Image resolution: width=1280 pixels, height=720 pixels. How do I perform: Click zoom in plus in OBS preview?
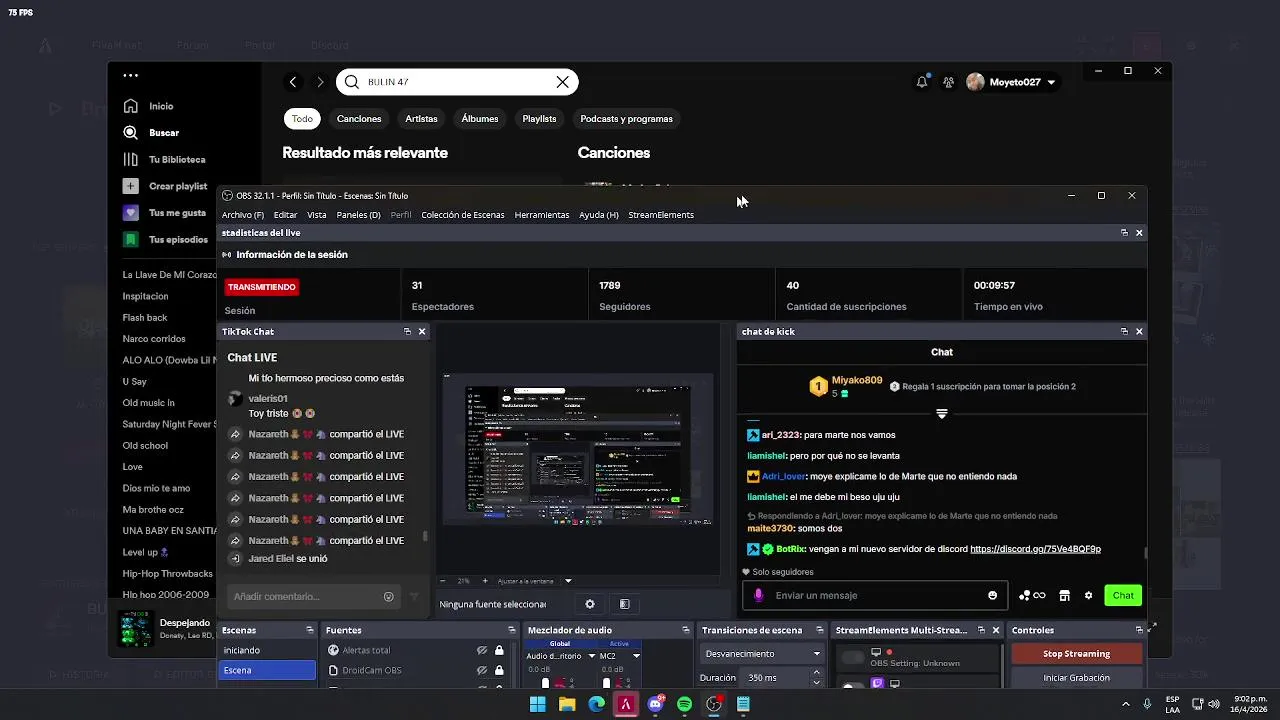485,580
